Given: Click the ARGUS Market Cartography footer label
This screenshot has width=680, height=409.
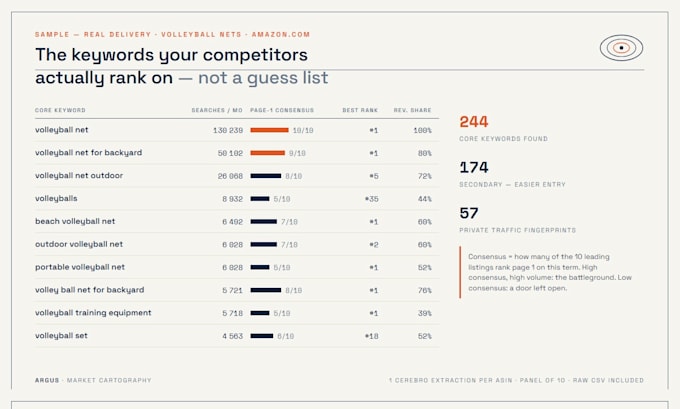Looking at the screenshot, I should point(93,380).
